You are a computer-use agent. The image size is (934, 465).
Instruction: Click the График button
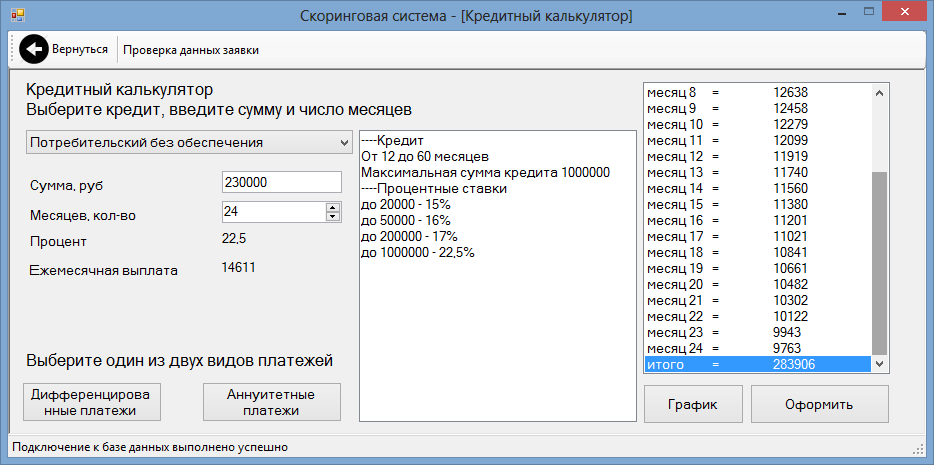tap(693, 404)
